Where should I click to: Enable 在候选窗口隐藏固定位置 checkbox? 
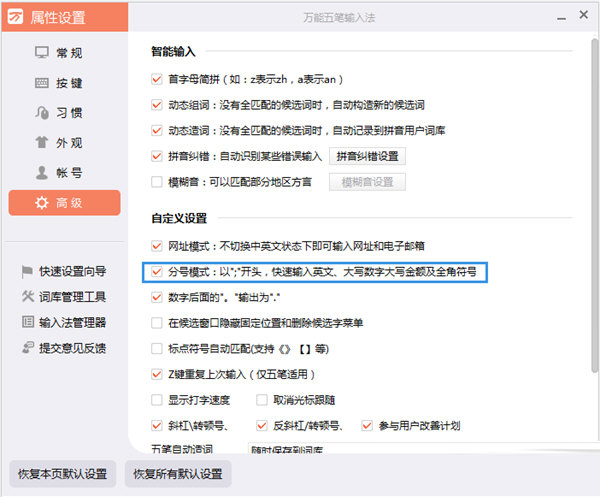(157, 323)
